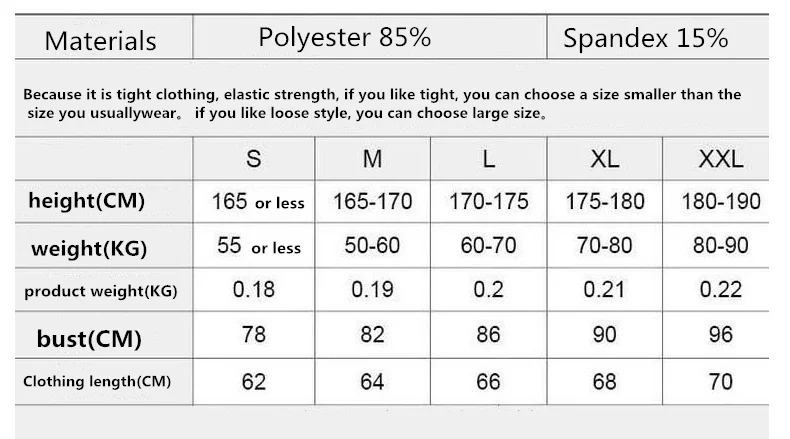The width and height of the screenshot is (790, 439).
Task: Click the 180-190 height cell
Action: [716, 201]
